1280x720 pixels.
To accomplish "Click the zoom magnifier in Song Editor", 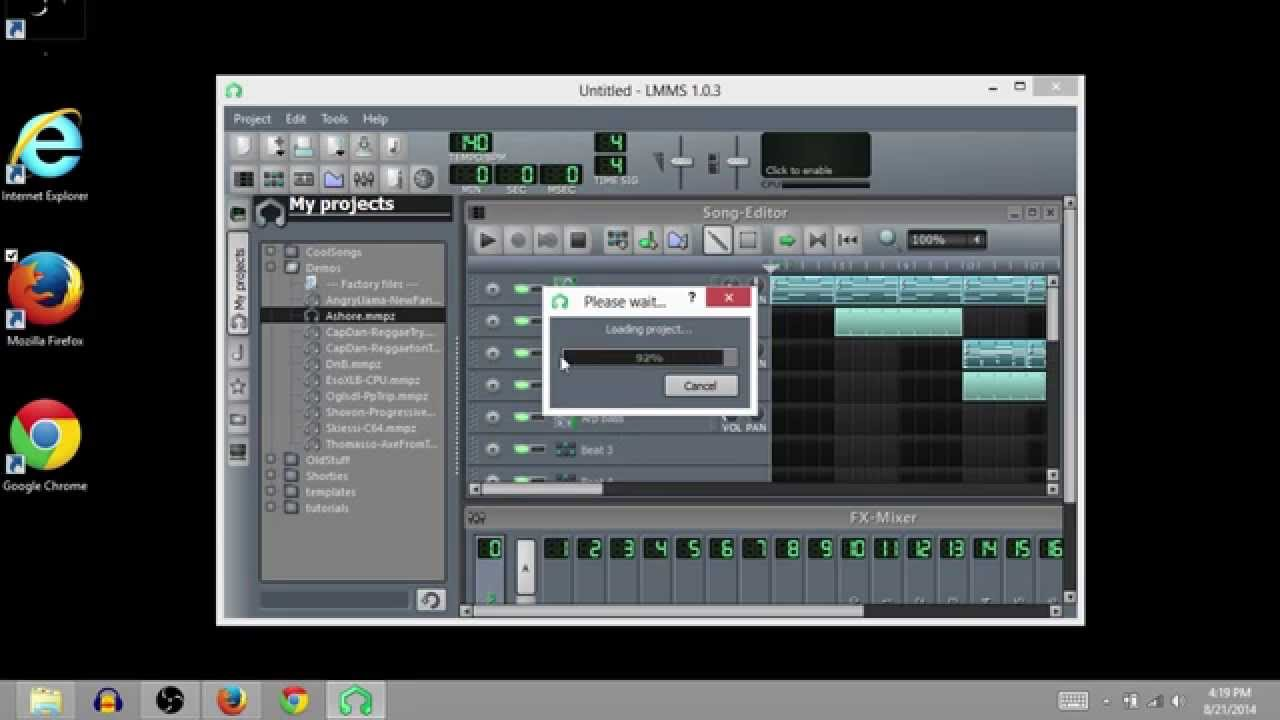I will [886, 239].
